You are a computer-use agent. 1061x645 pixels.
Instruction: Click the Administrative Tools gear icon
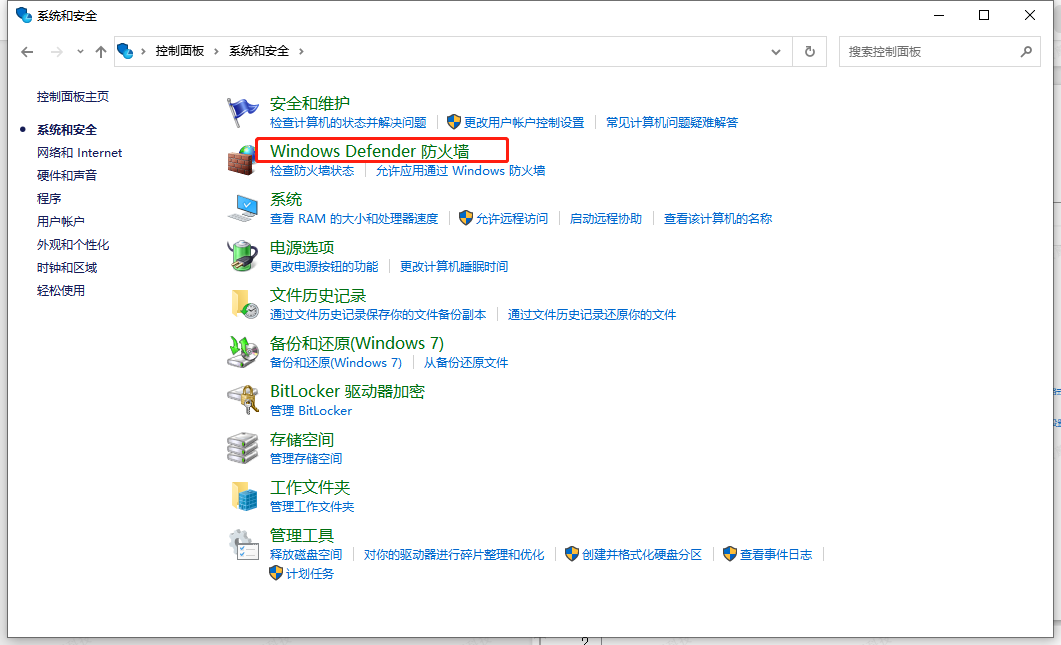(x=243, y=545)
